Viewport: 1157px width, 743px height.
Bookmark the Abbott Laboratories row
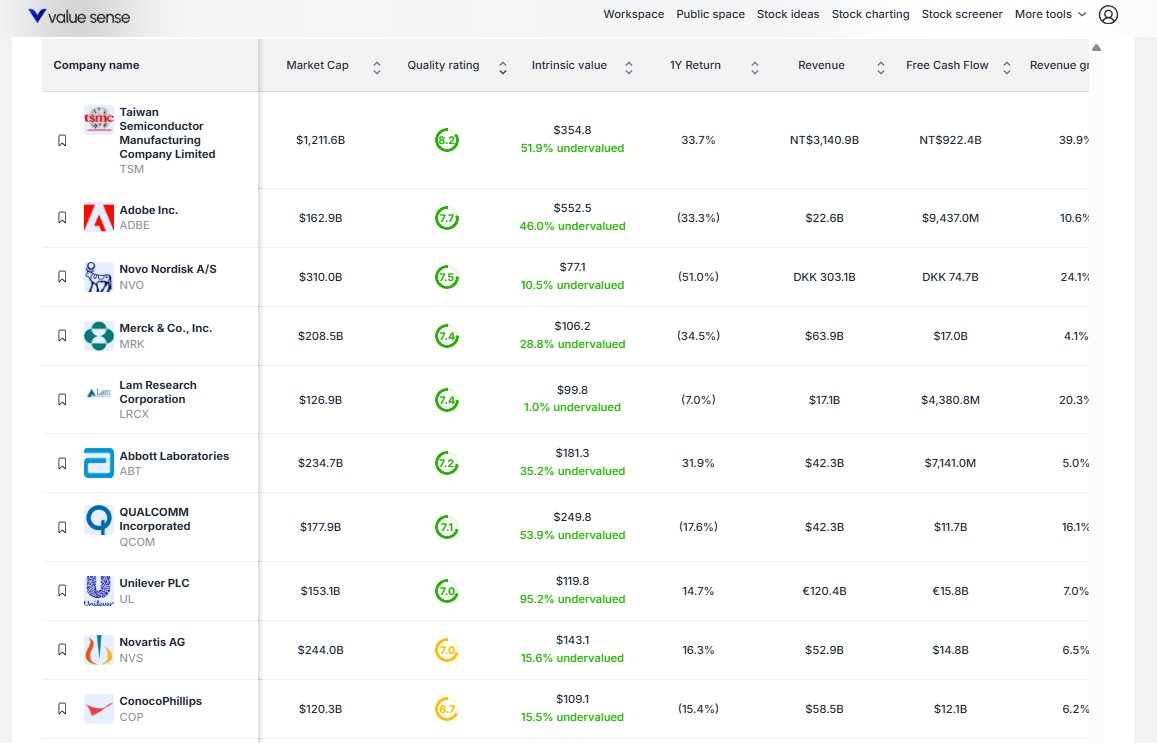[63, 463]
